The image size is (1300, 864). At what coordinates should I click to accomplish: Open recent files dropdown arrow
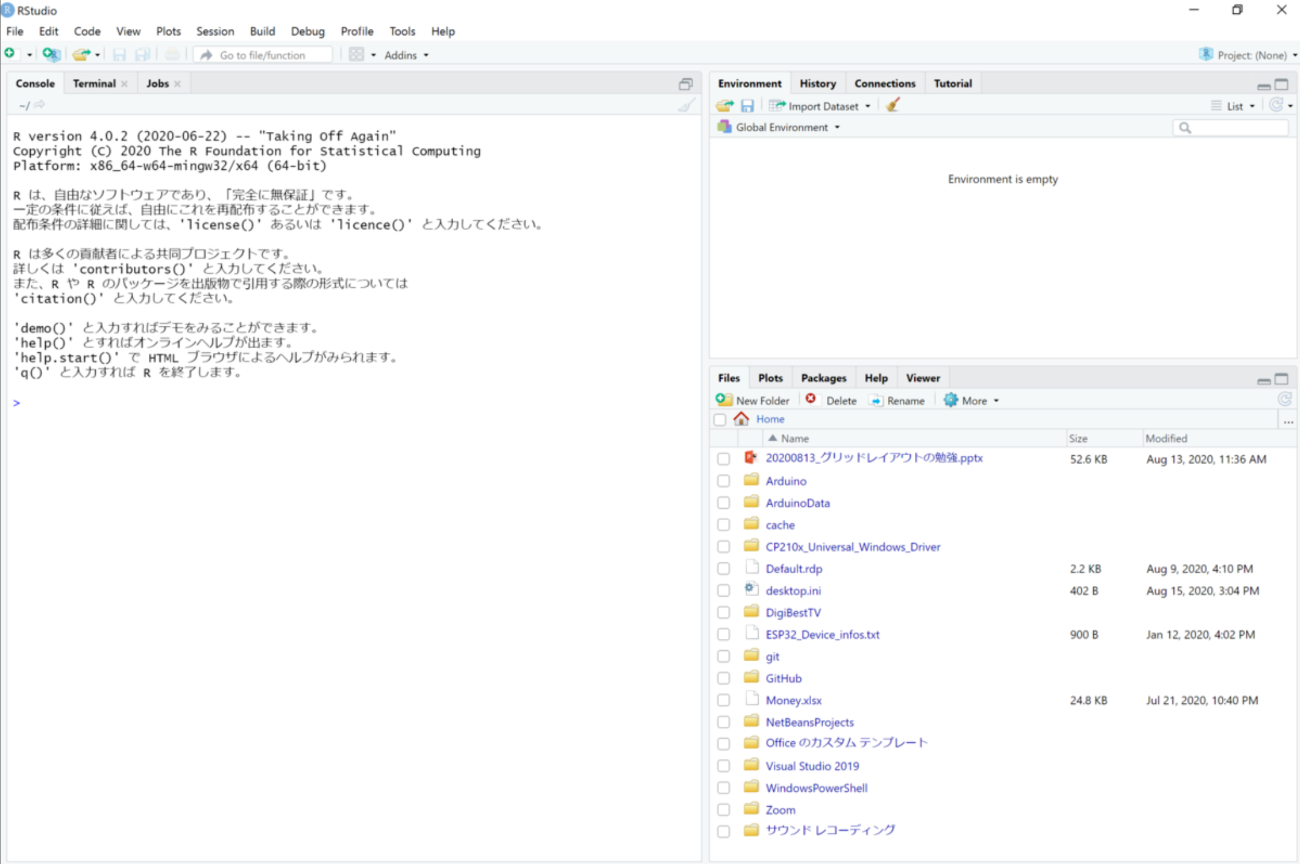(x=97, y=56)
